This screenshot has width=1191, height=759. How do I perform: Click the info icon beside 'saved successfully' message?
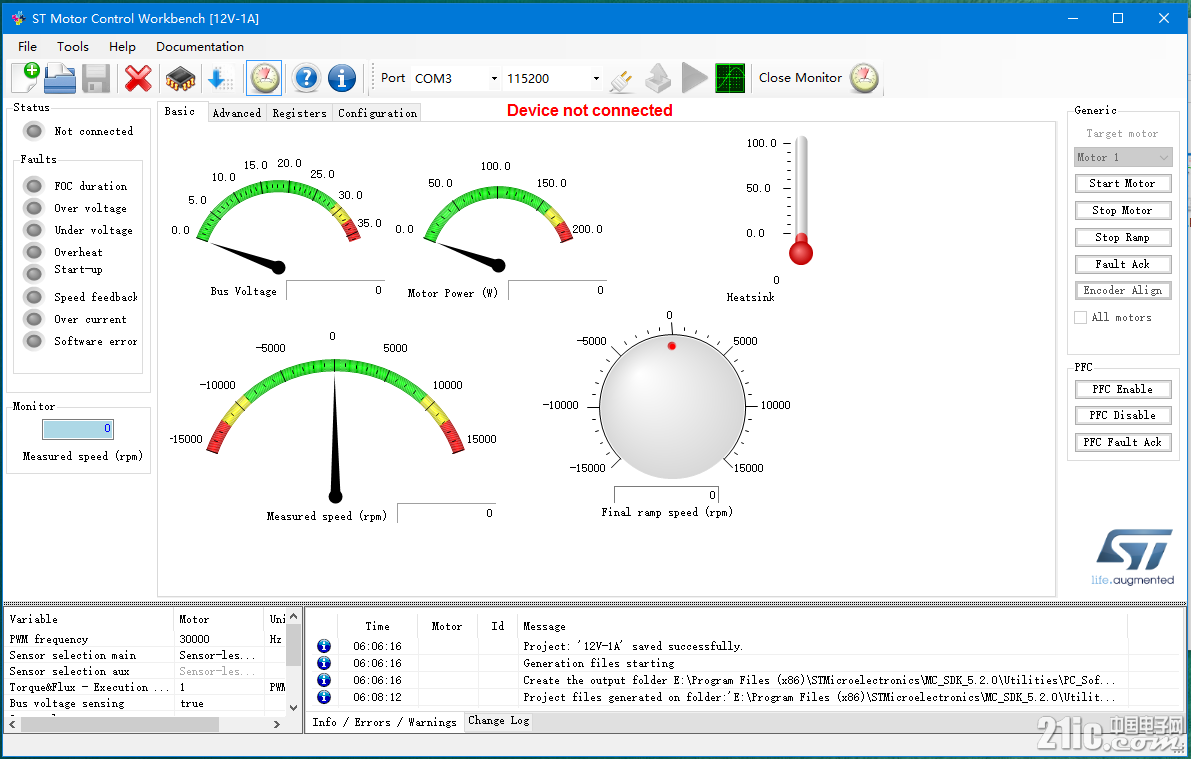pyautogui.click(x=324, y=646)
